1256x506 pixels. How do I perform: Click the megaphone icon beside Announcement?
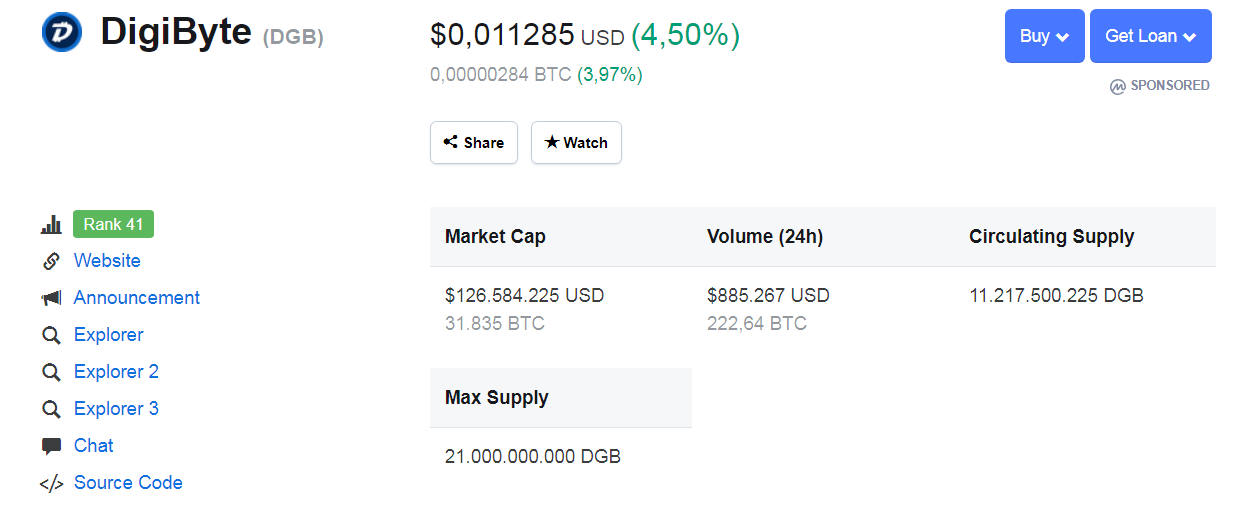click(x=51, y=298)
